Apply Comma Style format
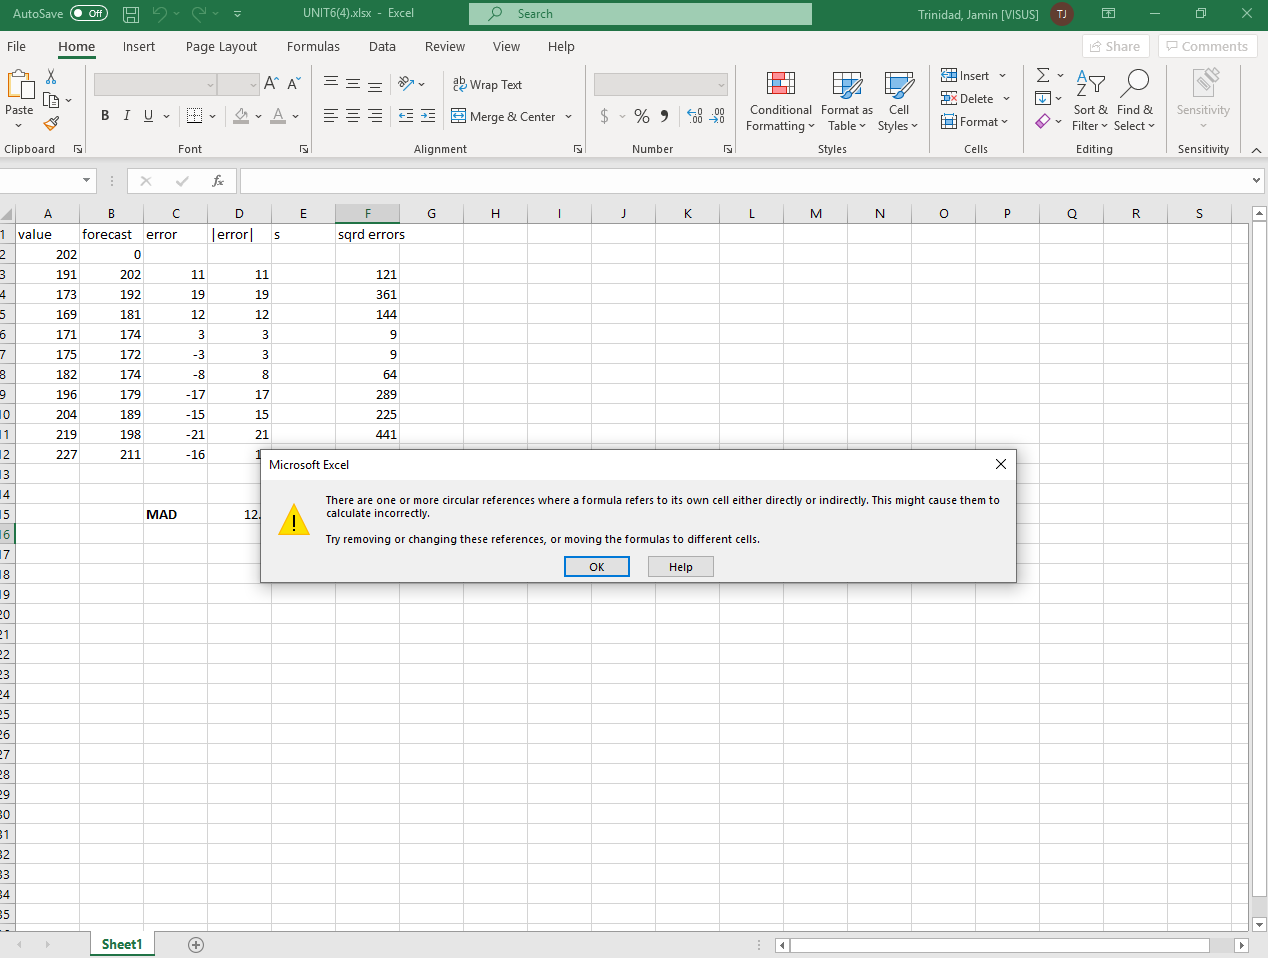1268x958 pixels. pos(664,116)
